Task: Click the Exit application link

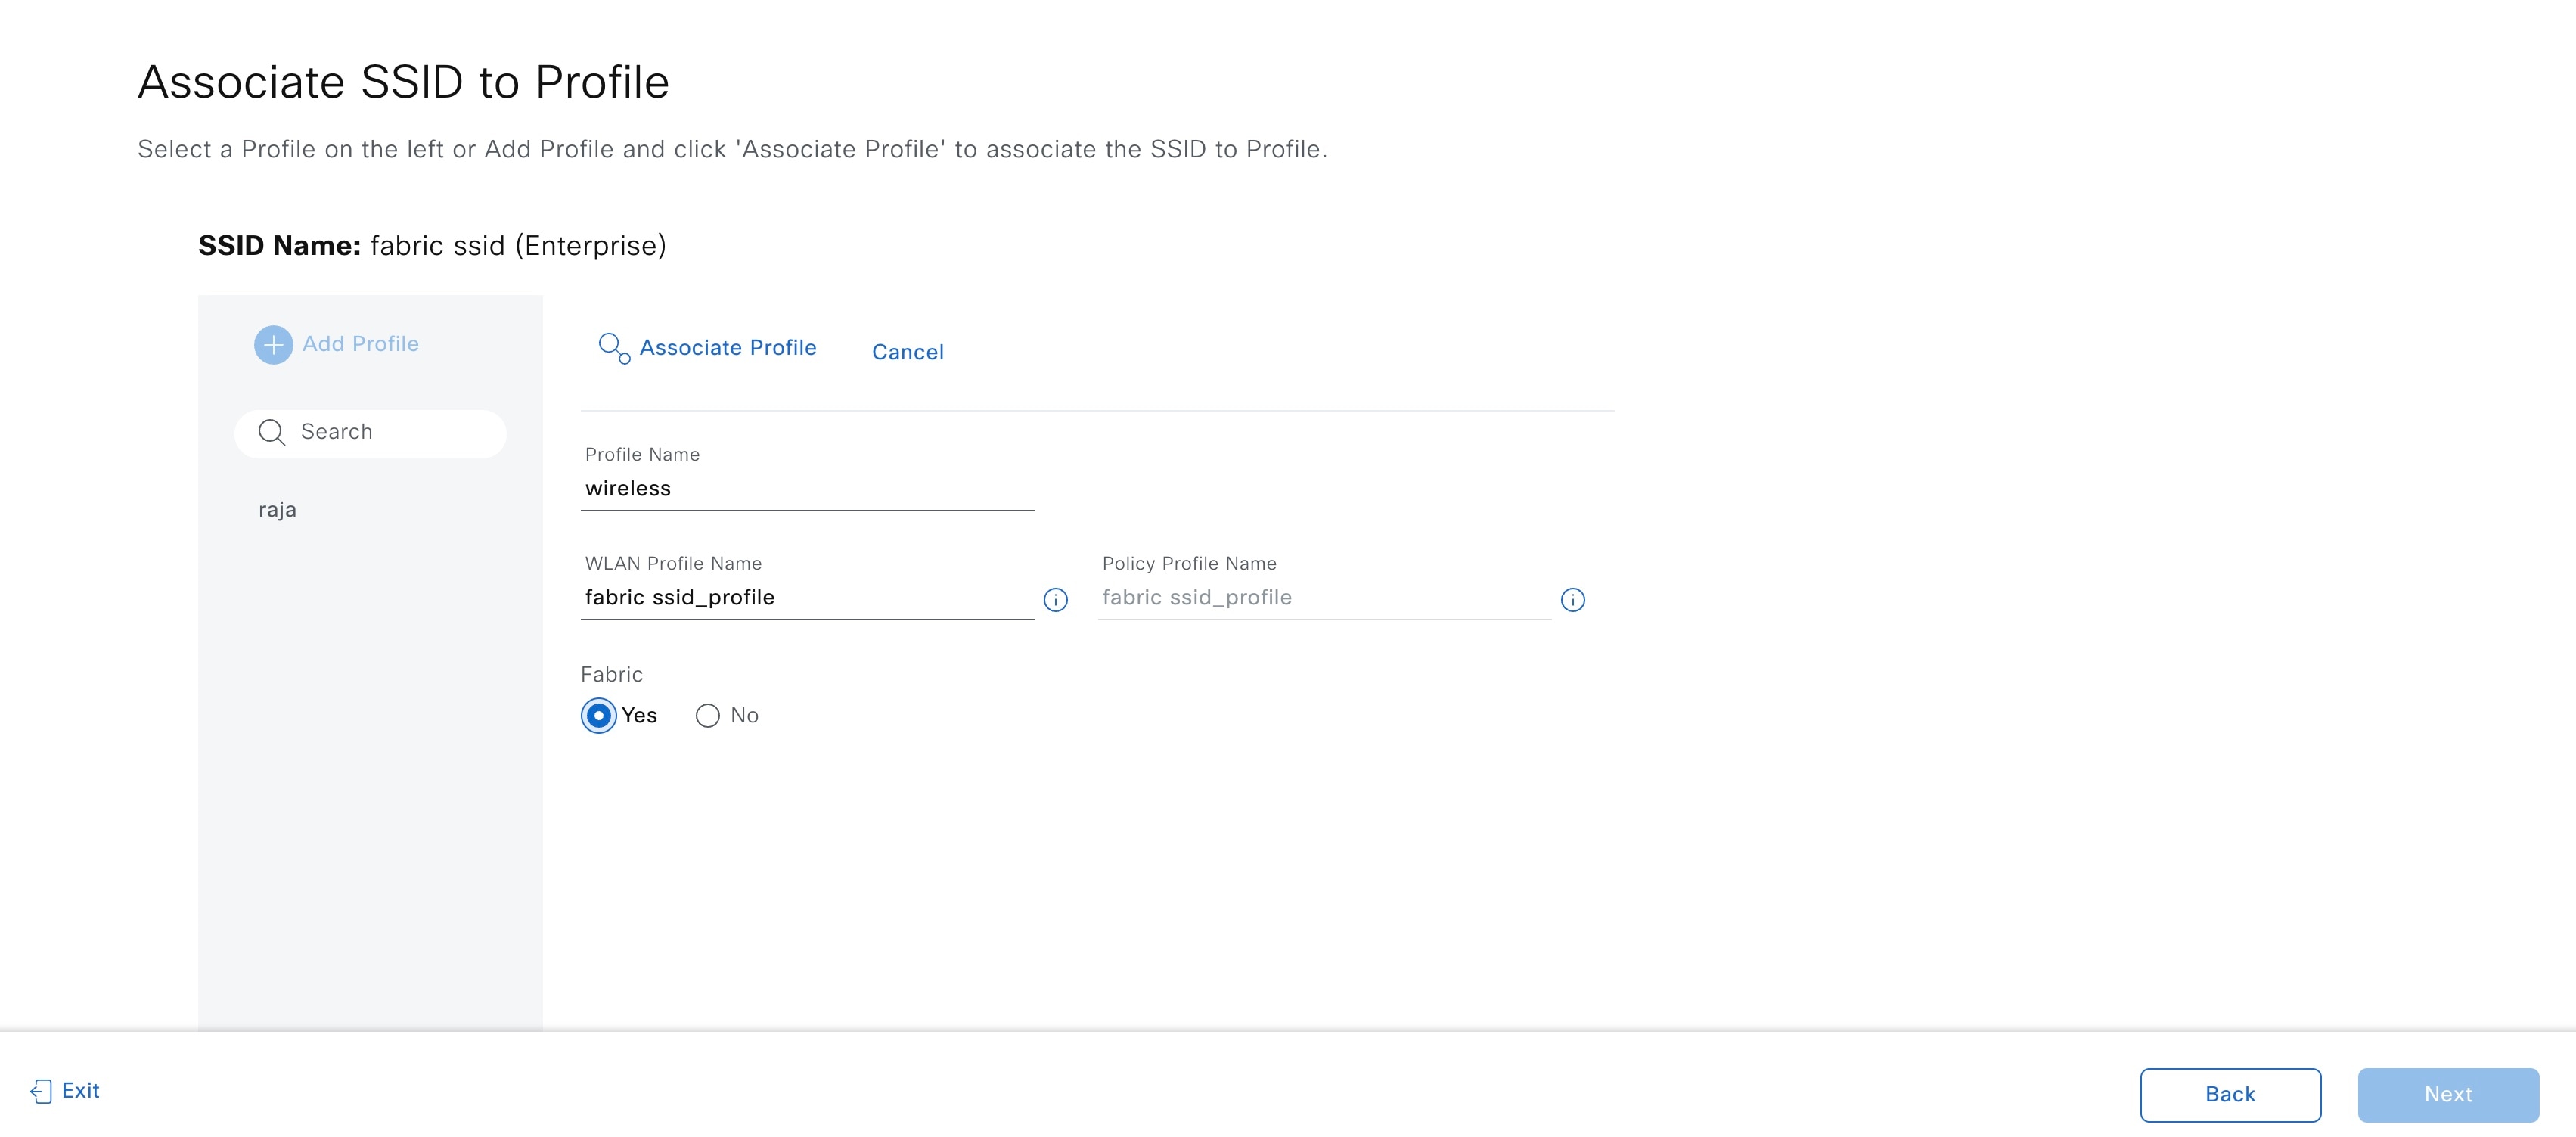Action: pyautogui.click(x=66, y=1091)
